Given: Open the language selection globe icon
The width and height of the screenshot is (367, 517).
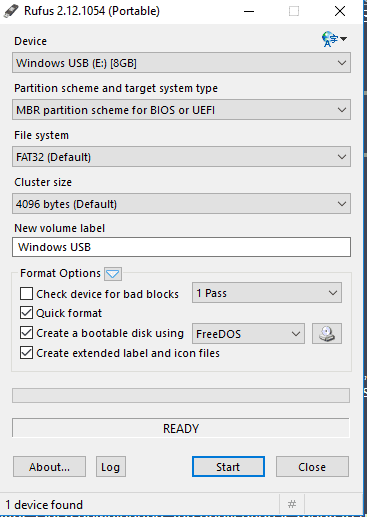Looking at the screenshot, I should tap(334, 39).
